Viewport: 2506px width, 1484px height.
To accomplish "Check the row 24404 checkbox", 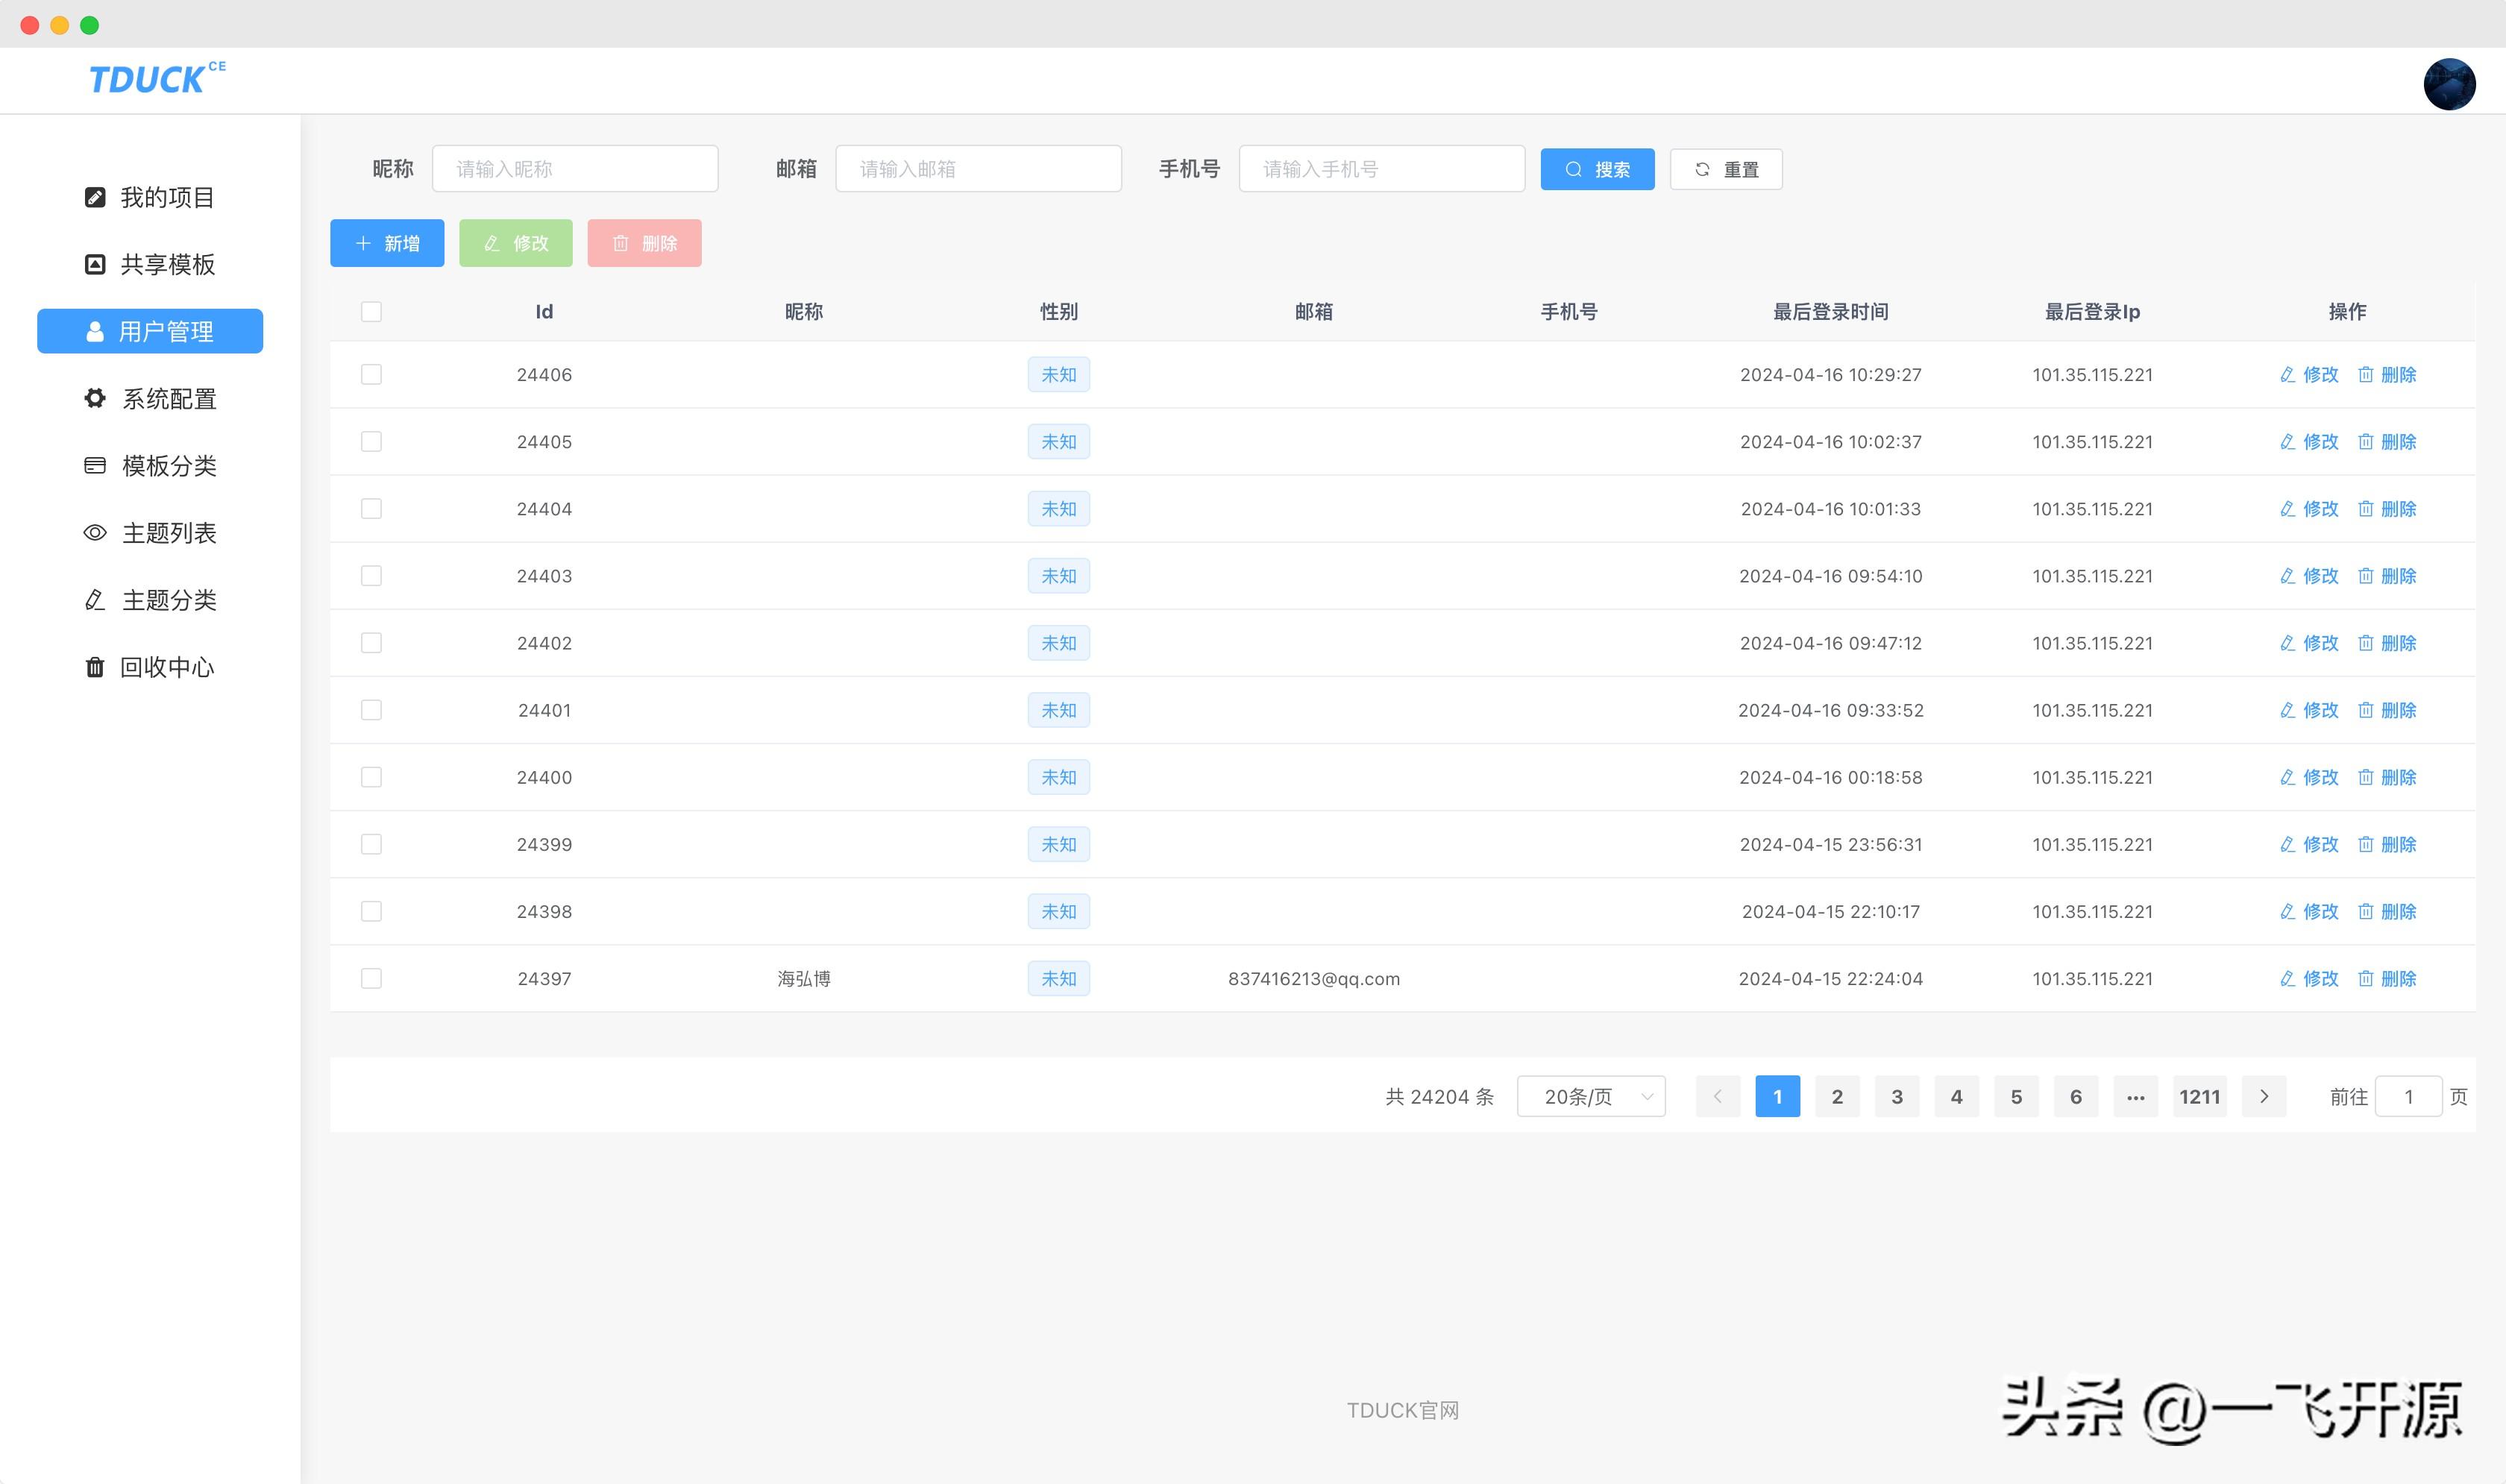I will click(x=371, y=508).
